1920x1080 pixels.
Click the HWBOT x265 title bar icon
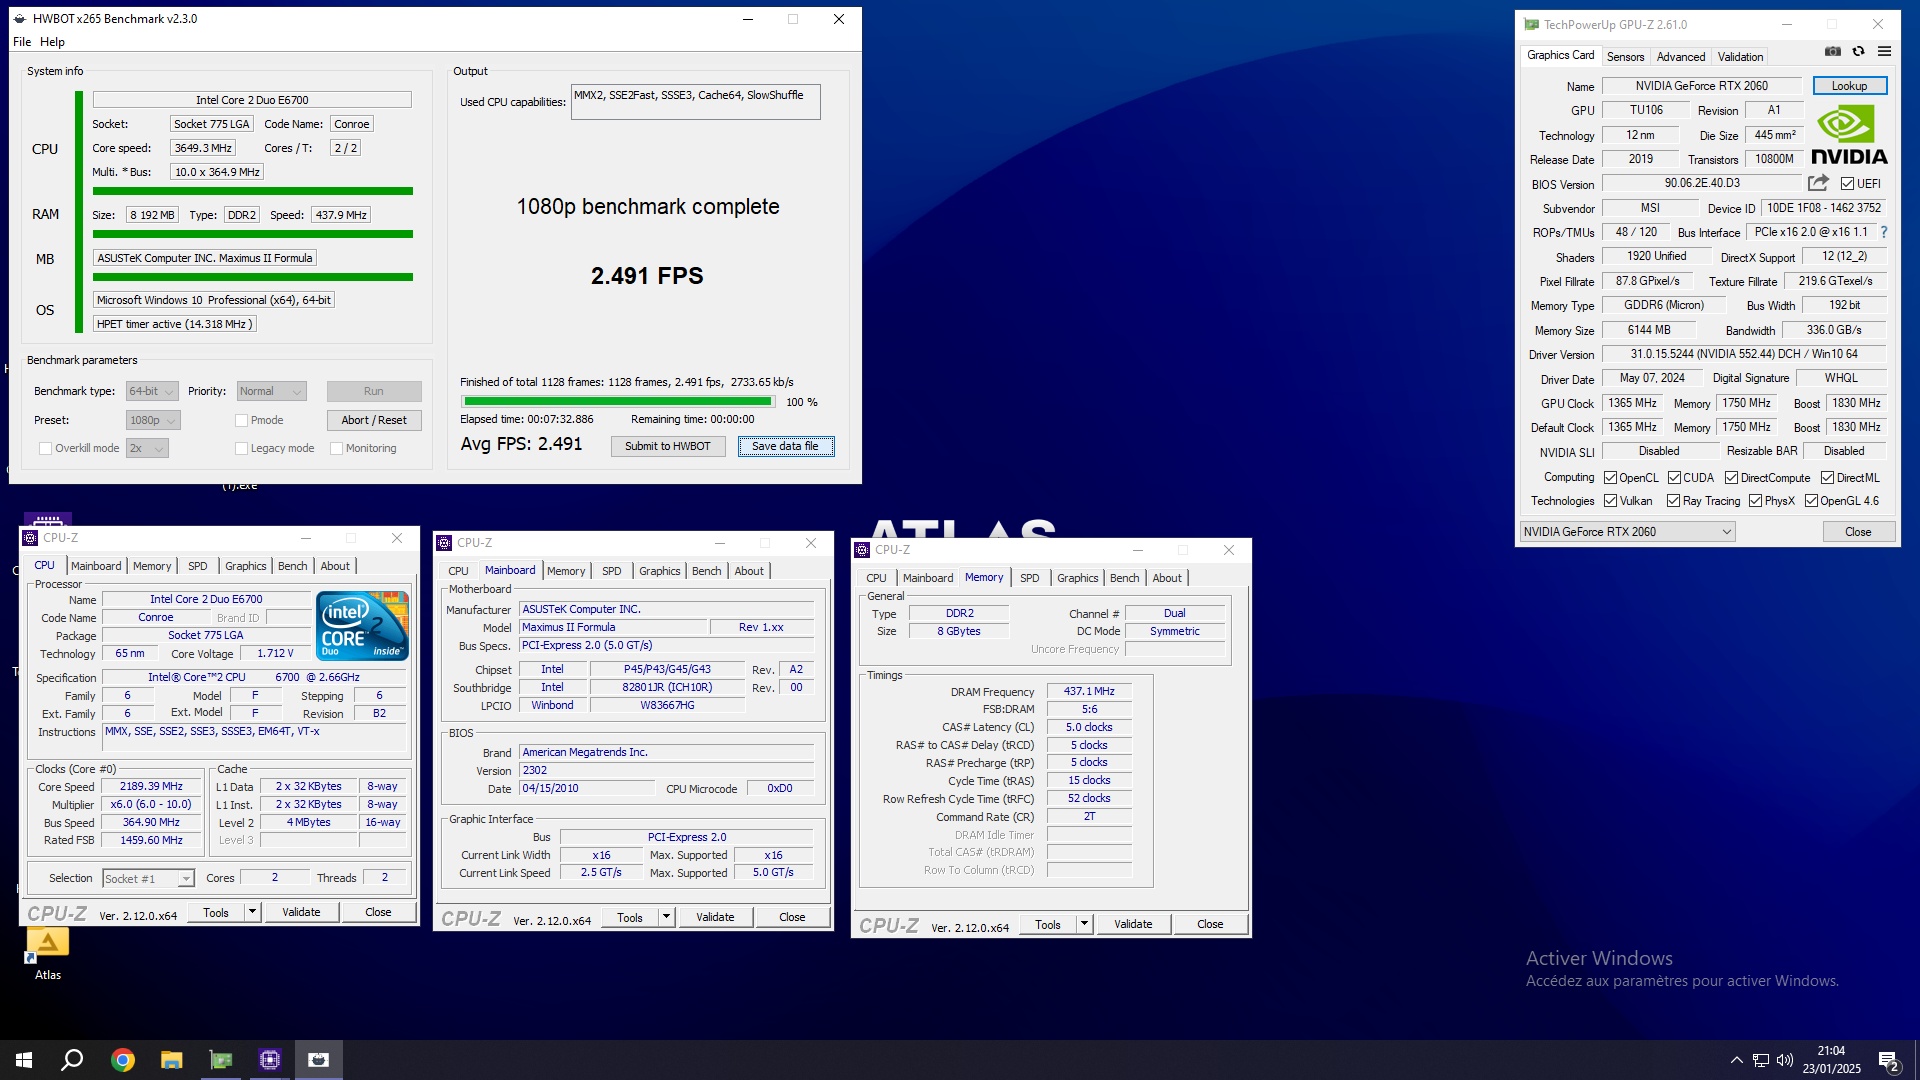tap(20, 19)
